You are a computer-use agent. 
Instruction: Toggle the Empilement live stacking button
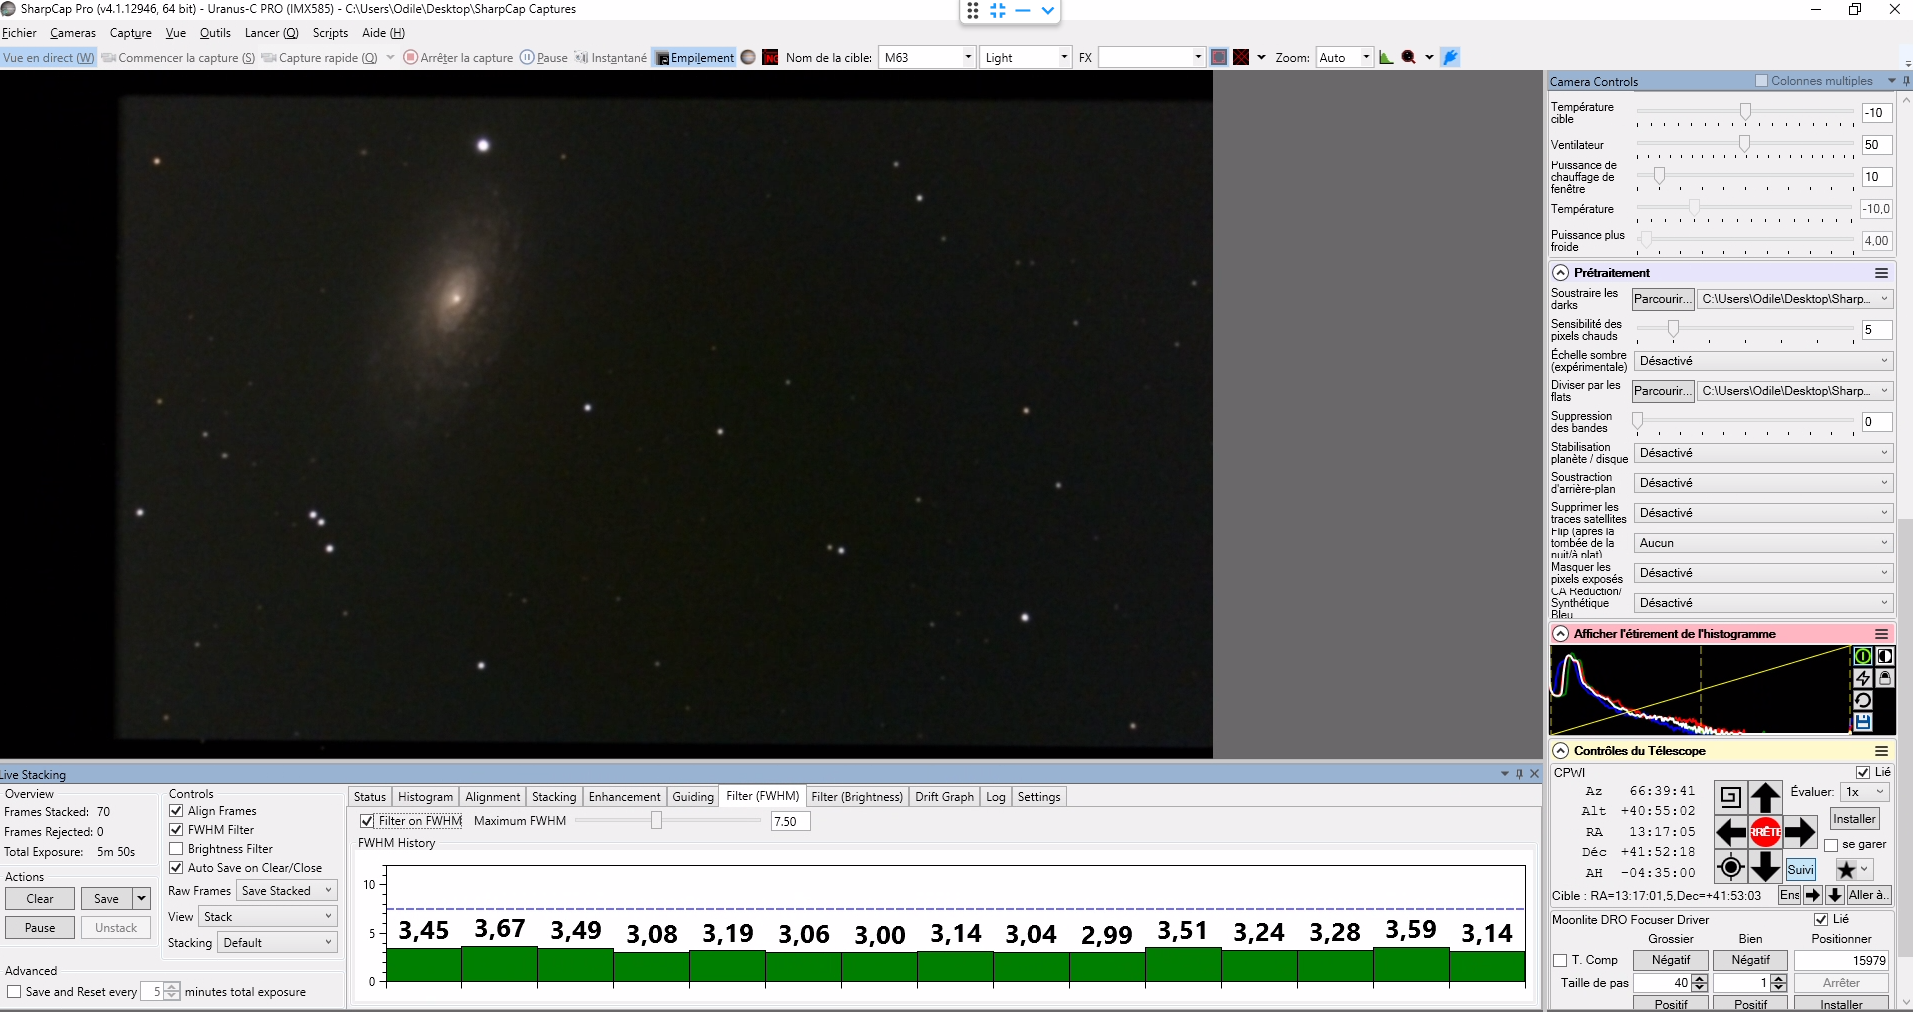point(694,58)
